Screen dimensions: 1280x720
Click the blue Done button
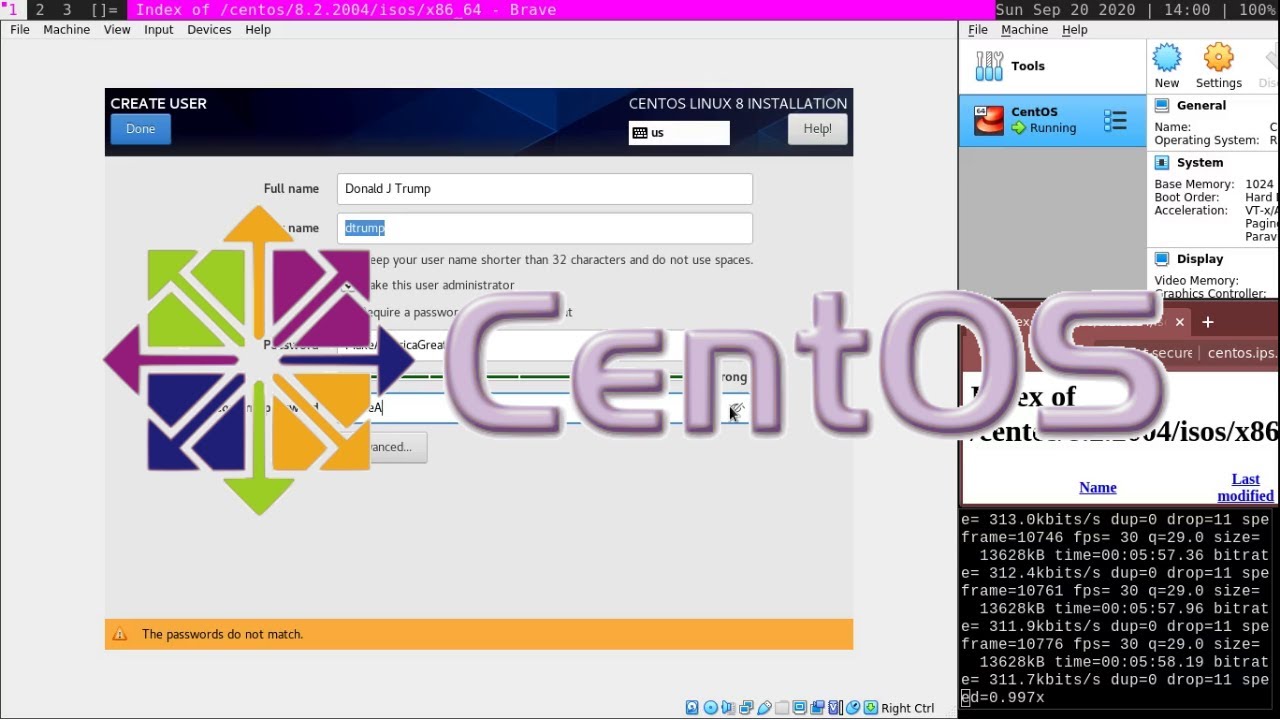pyautogui.click(x=141, y=129)
